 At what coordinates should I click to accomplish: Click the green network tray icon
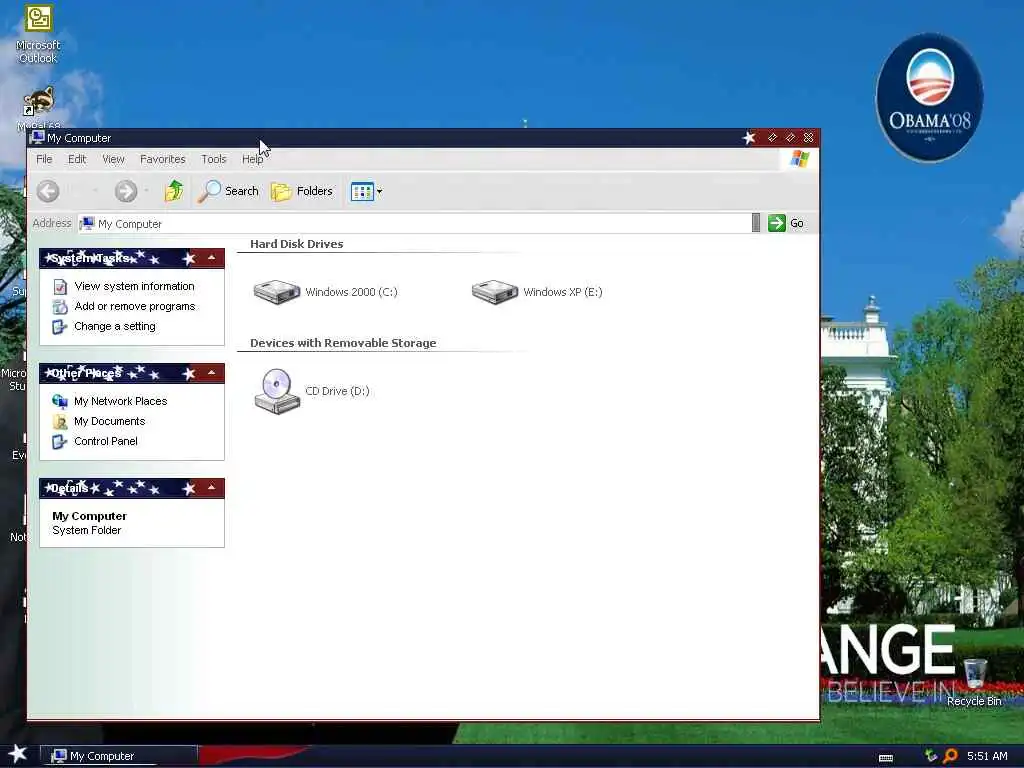[x=931, y=756]
